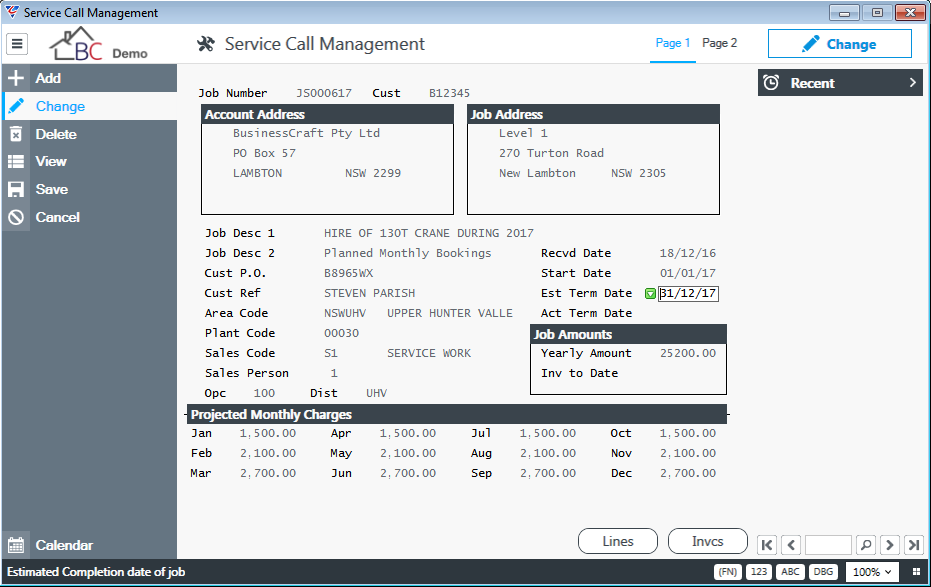Click the Delete trash icon

(x=16, y=134)
